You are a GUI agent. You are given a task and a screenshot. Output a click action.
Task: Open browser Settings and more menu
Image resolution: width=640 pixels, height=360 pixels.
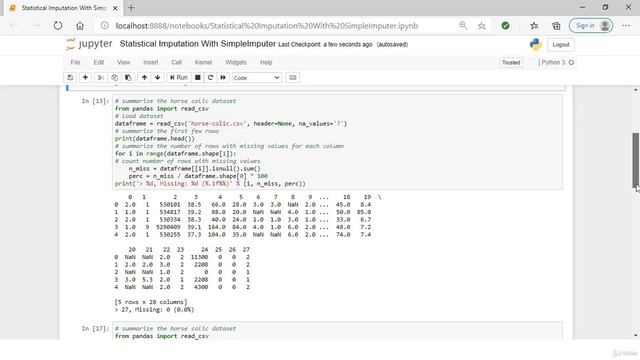click(626, 26)
